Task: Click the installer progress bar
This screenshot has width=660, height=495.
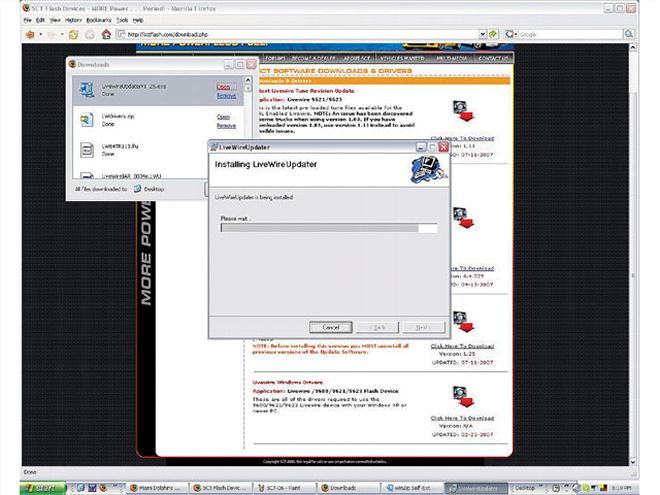Action: coord(329,228)
